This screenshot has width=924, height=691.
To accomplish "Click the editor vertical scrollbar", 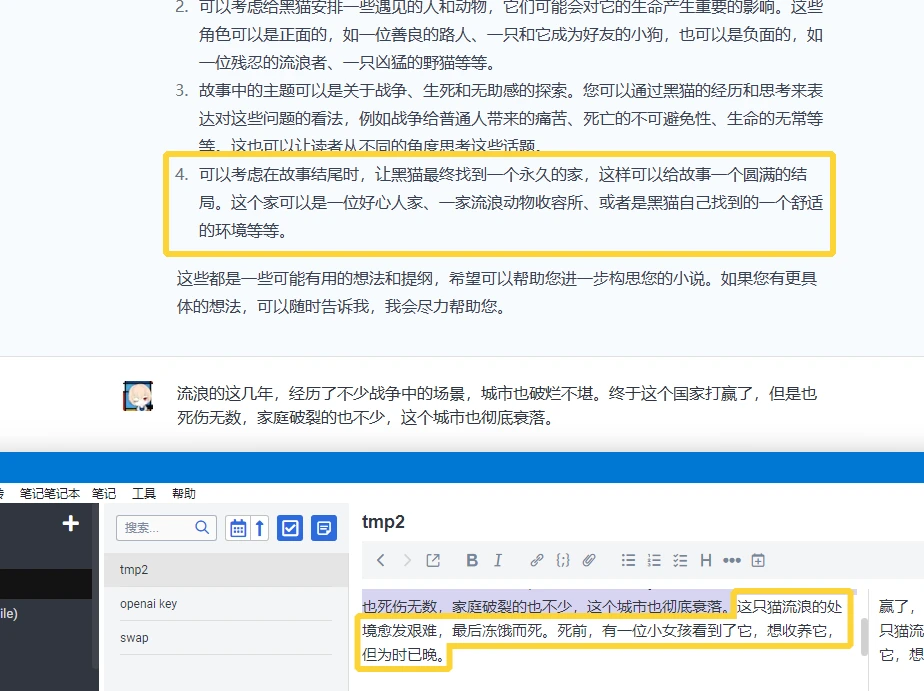I will pos(864,636).
